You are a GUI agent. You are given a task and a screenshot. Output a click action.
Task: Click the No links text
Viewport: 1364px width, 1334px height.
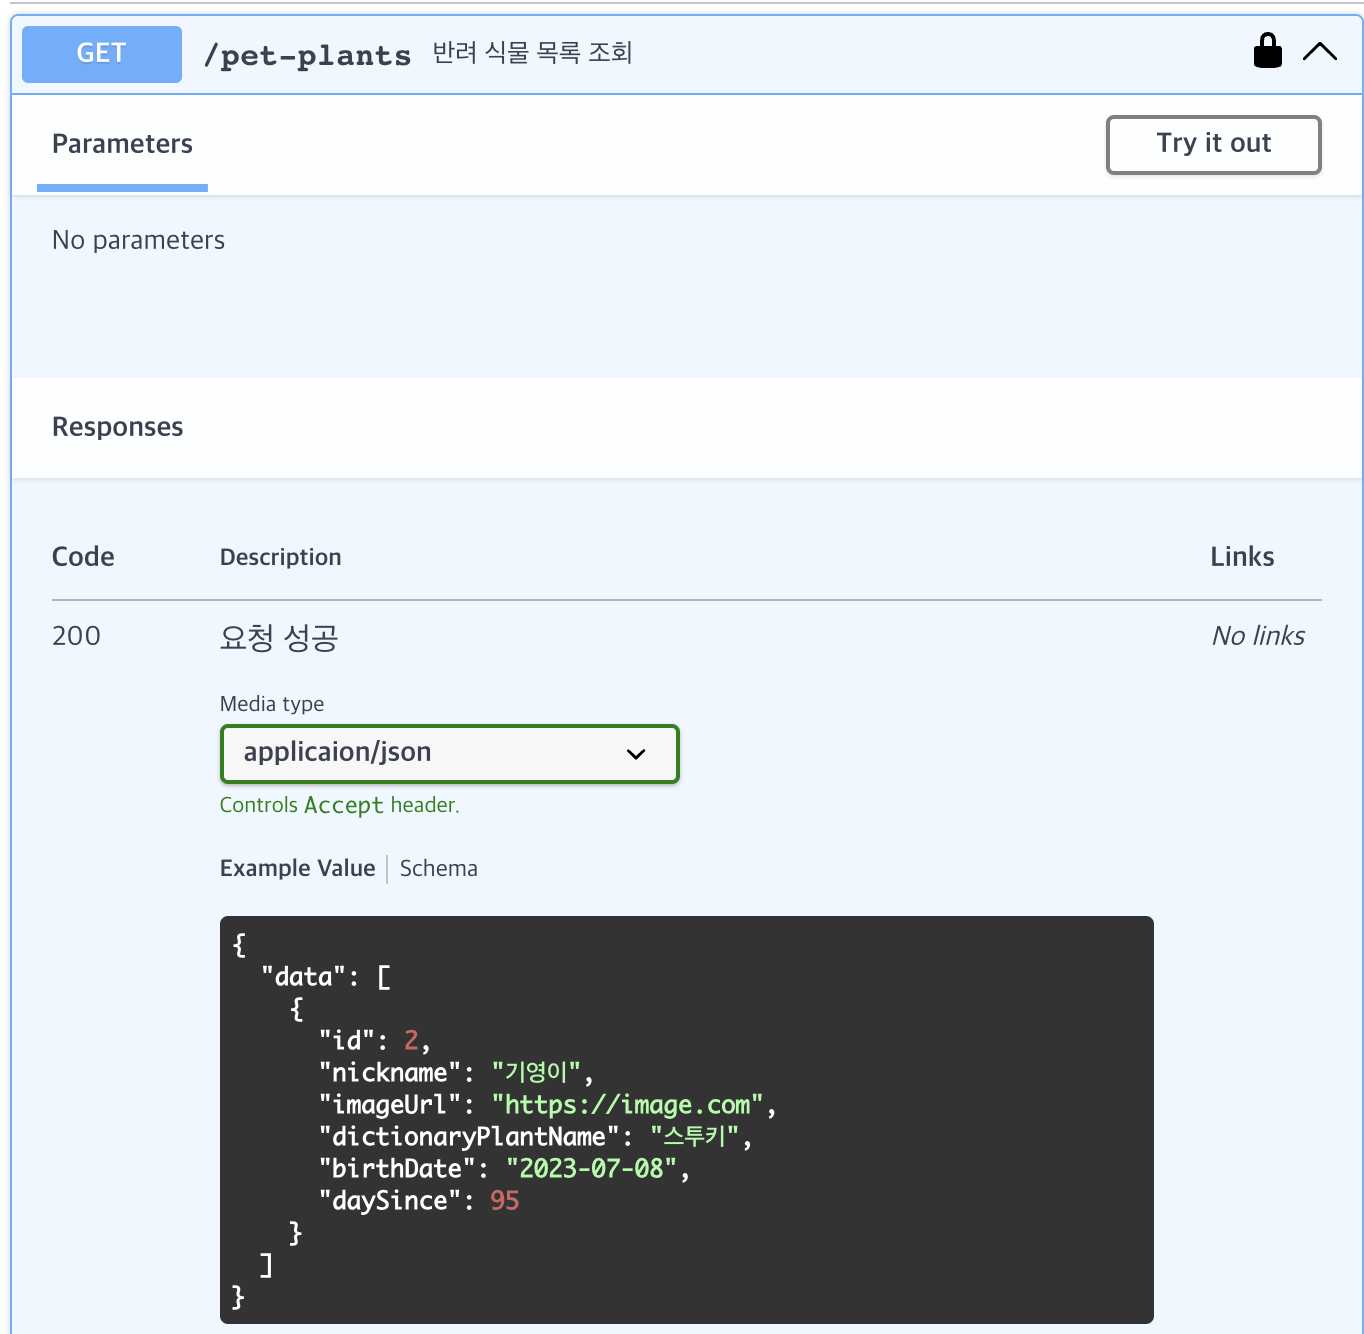[x=1257, y=636]
